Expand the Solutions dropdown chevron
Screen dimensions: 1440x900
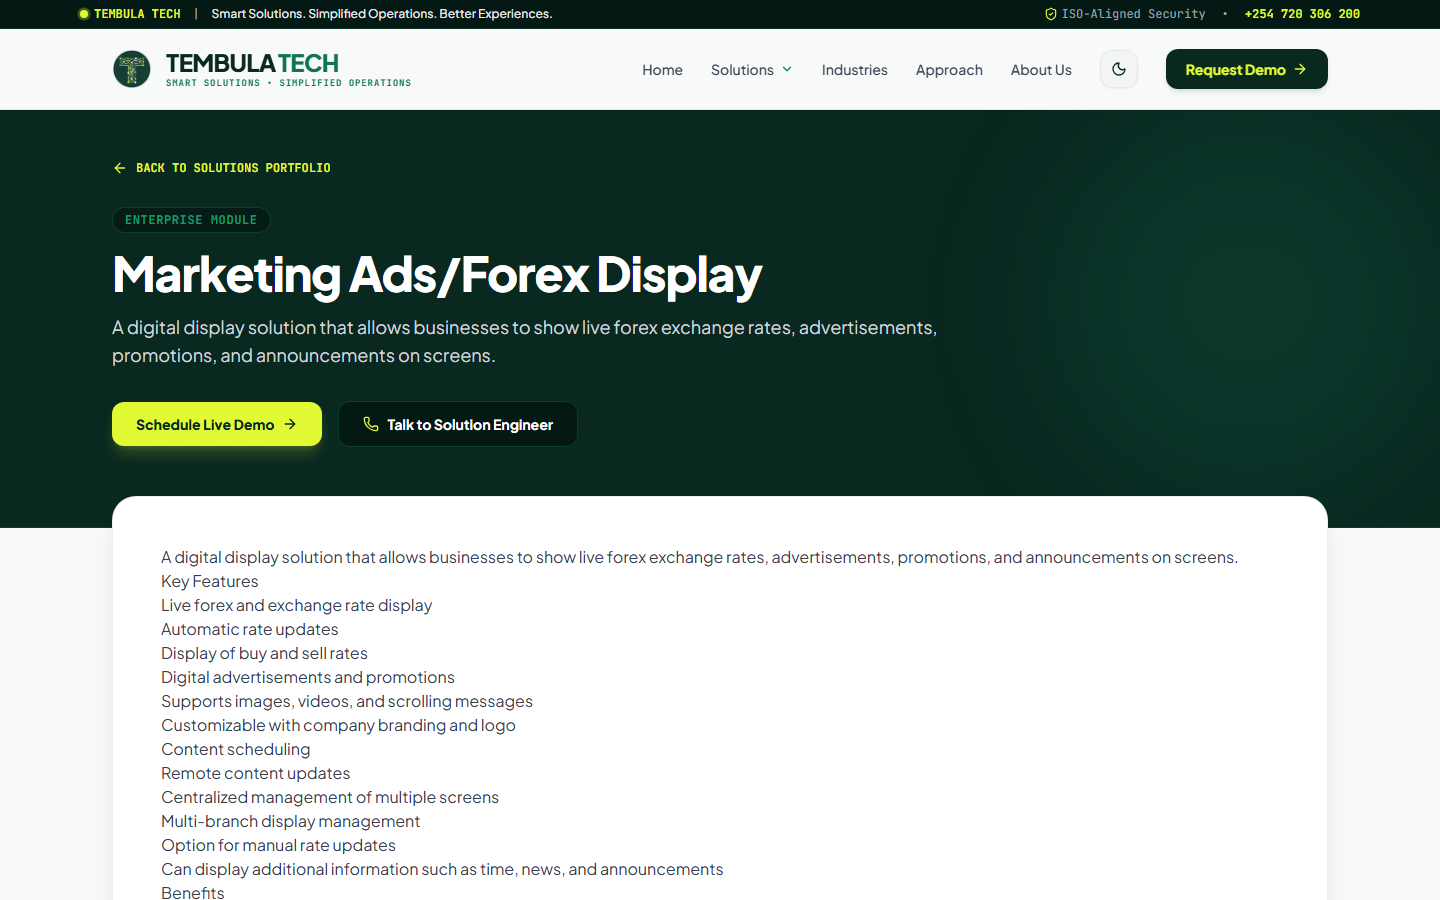click(787, 69)
